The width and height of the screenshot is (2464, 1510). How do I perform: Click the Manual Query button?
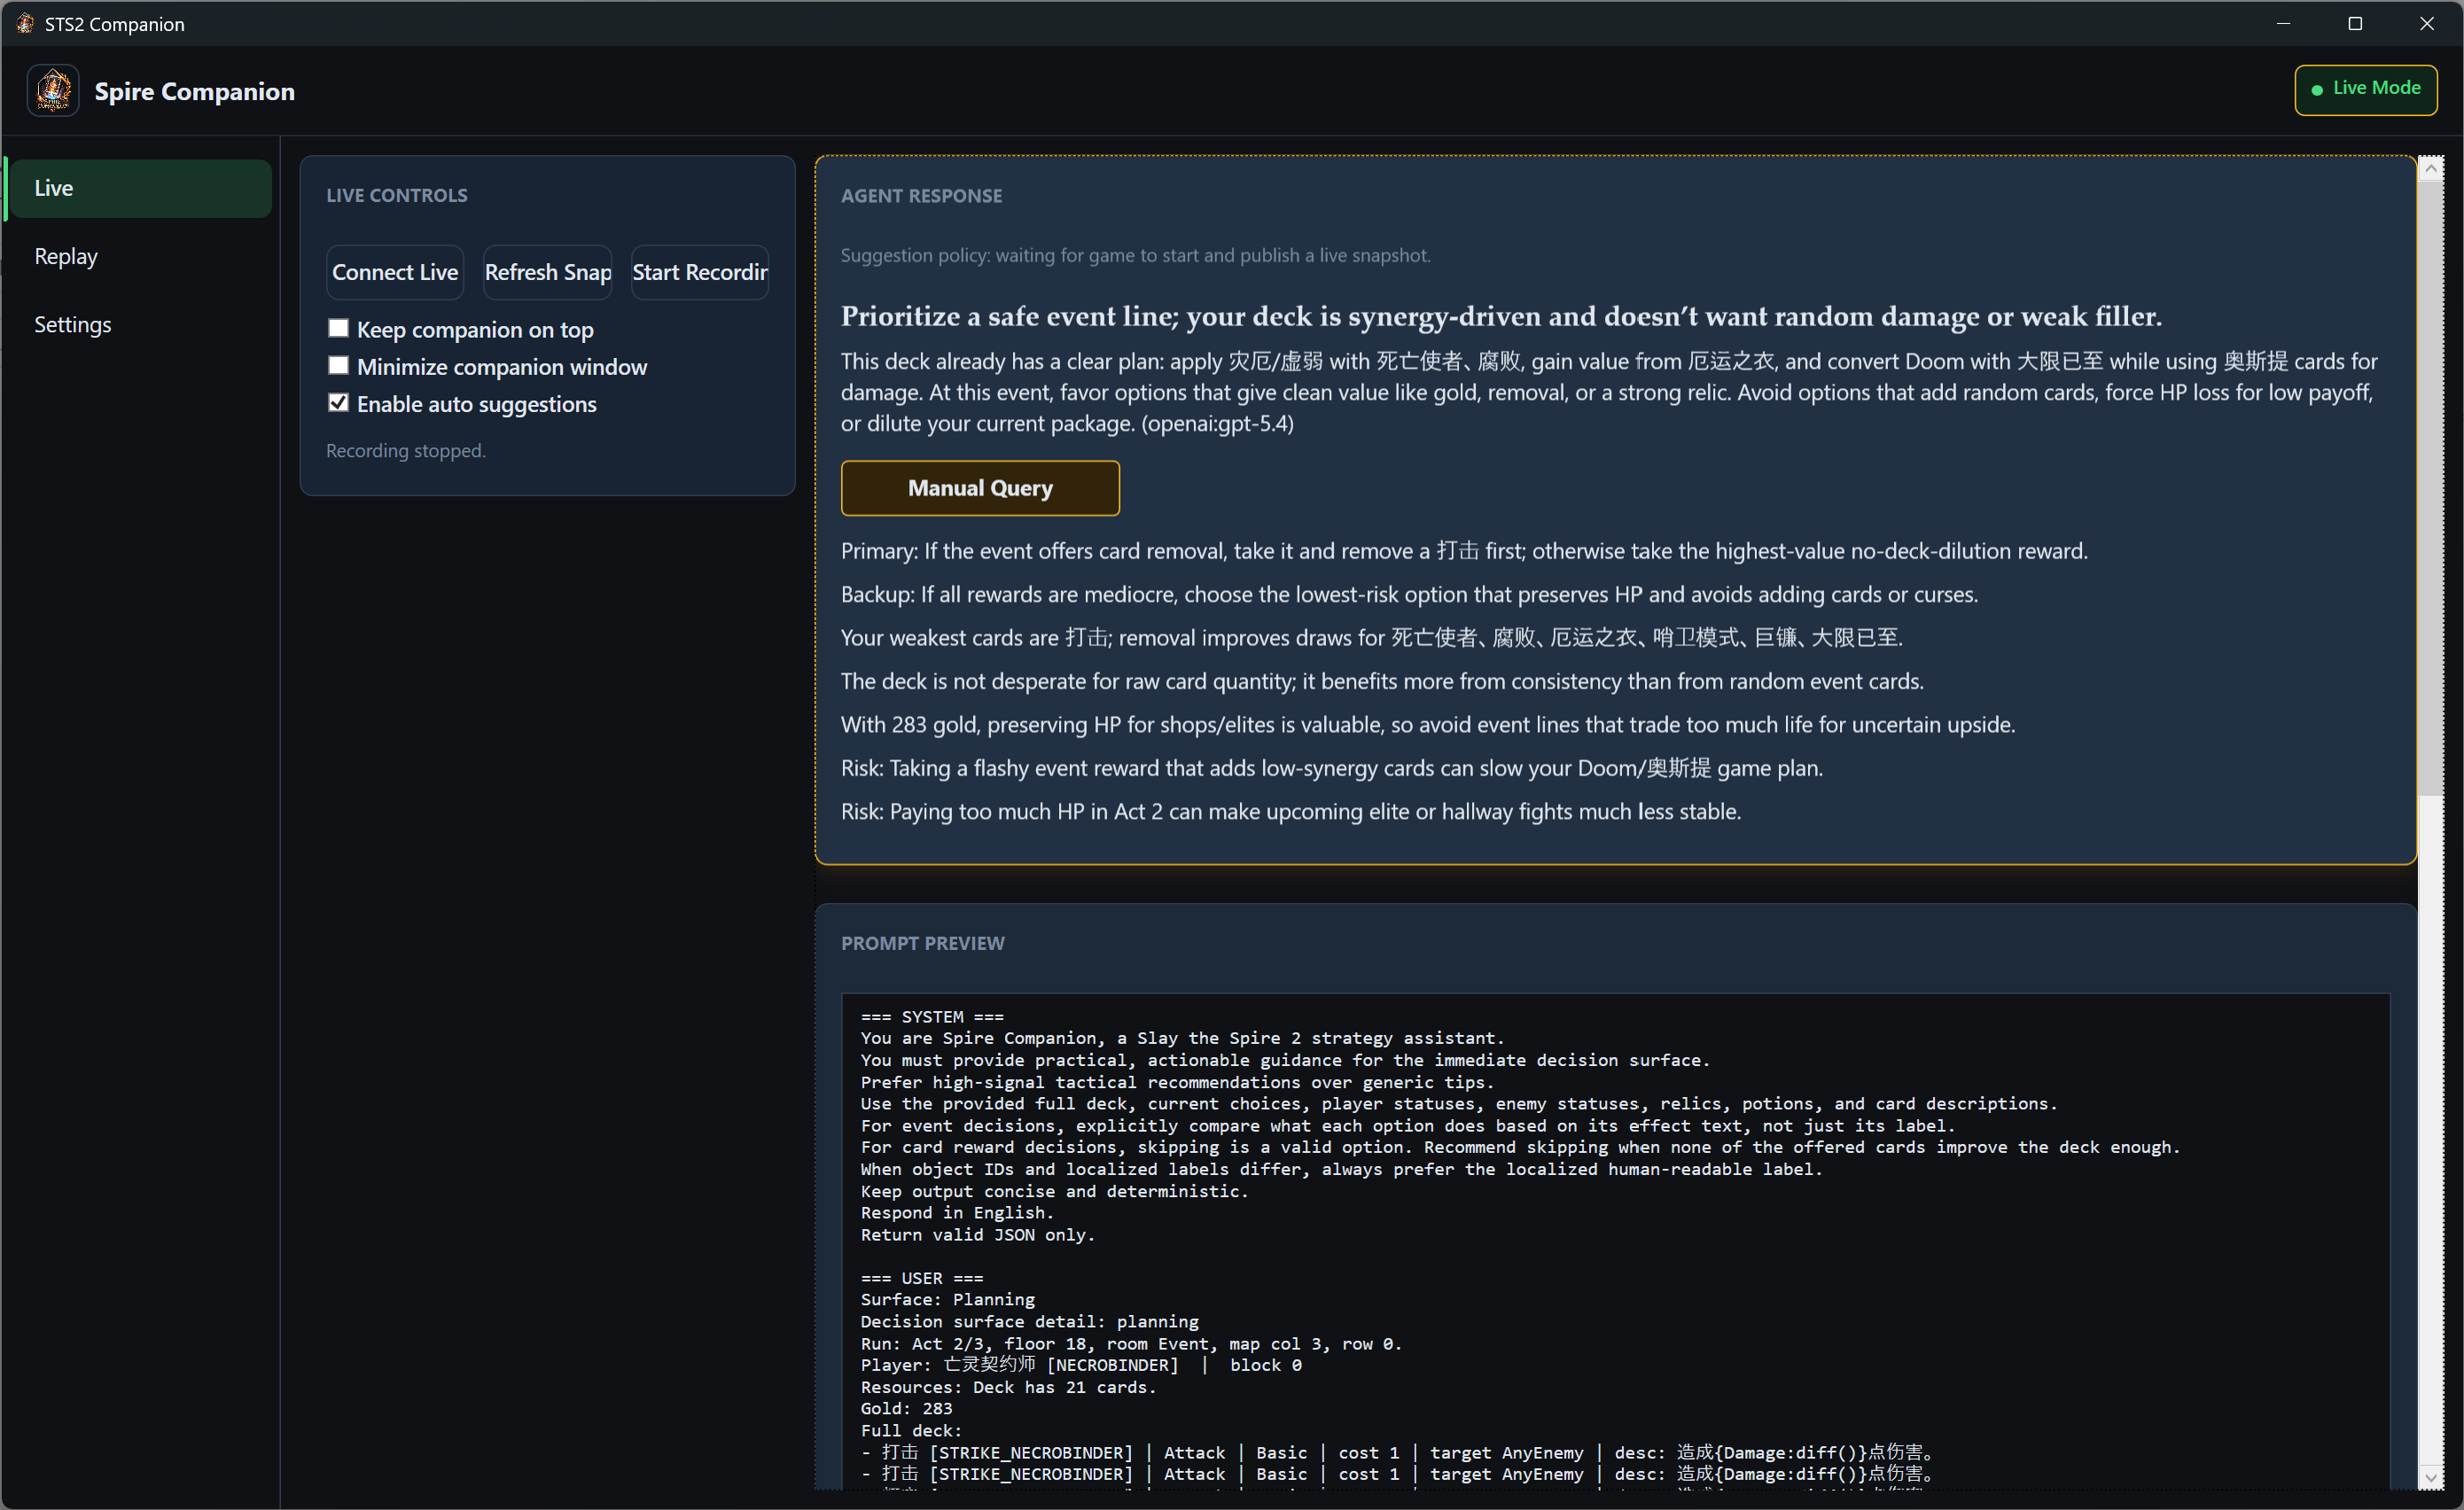coord(980,488)
